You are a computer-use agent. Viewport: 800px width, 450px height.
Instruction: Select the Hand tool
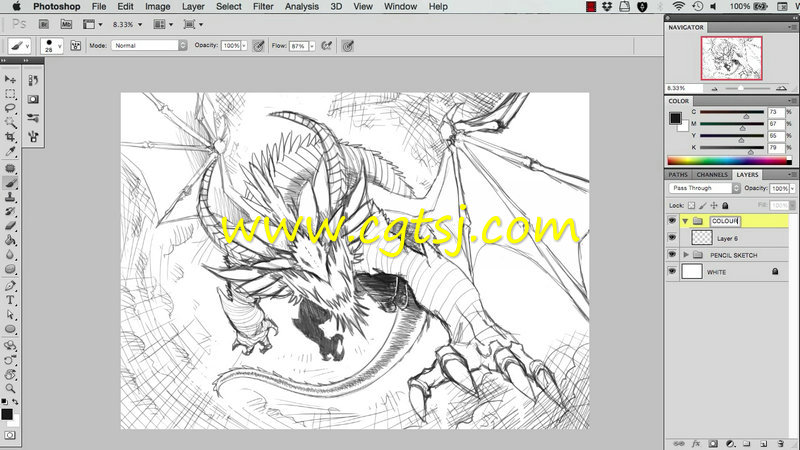point(10,374)
